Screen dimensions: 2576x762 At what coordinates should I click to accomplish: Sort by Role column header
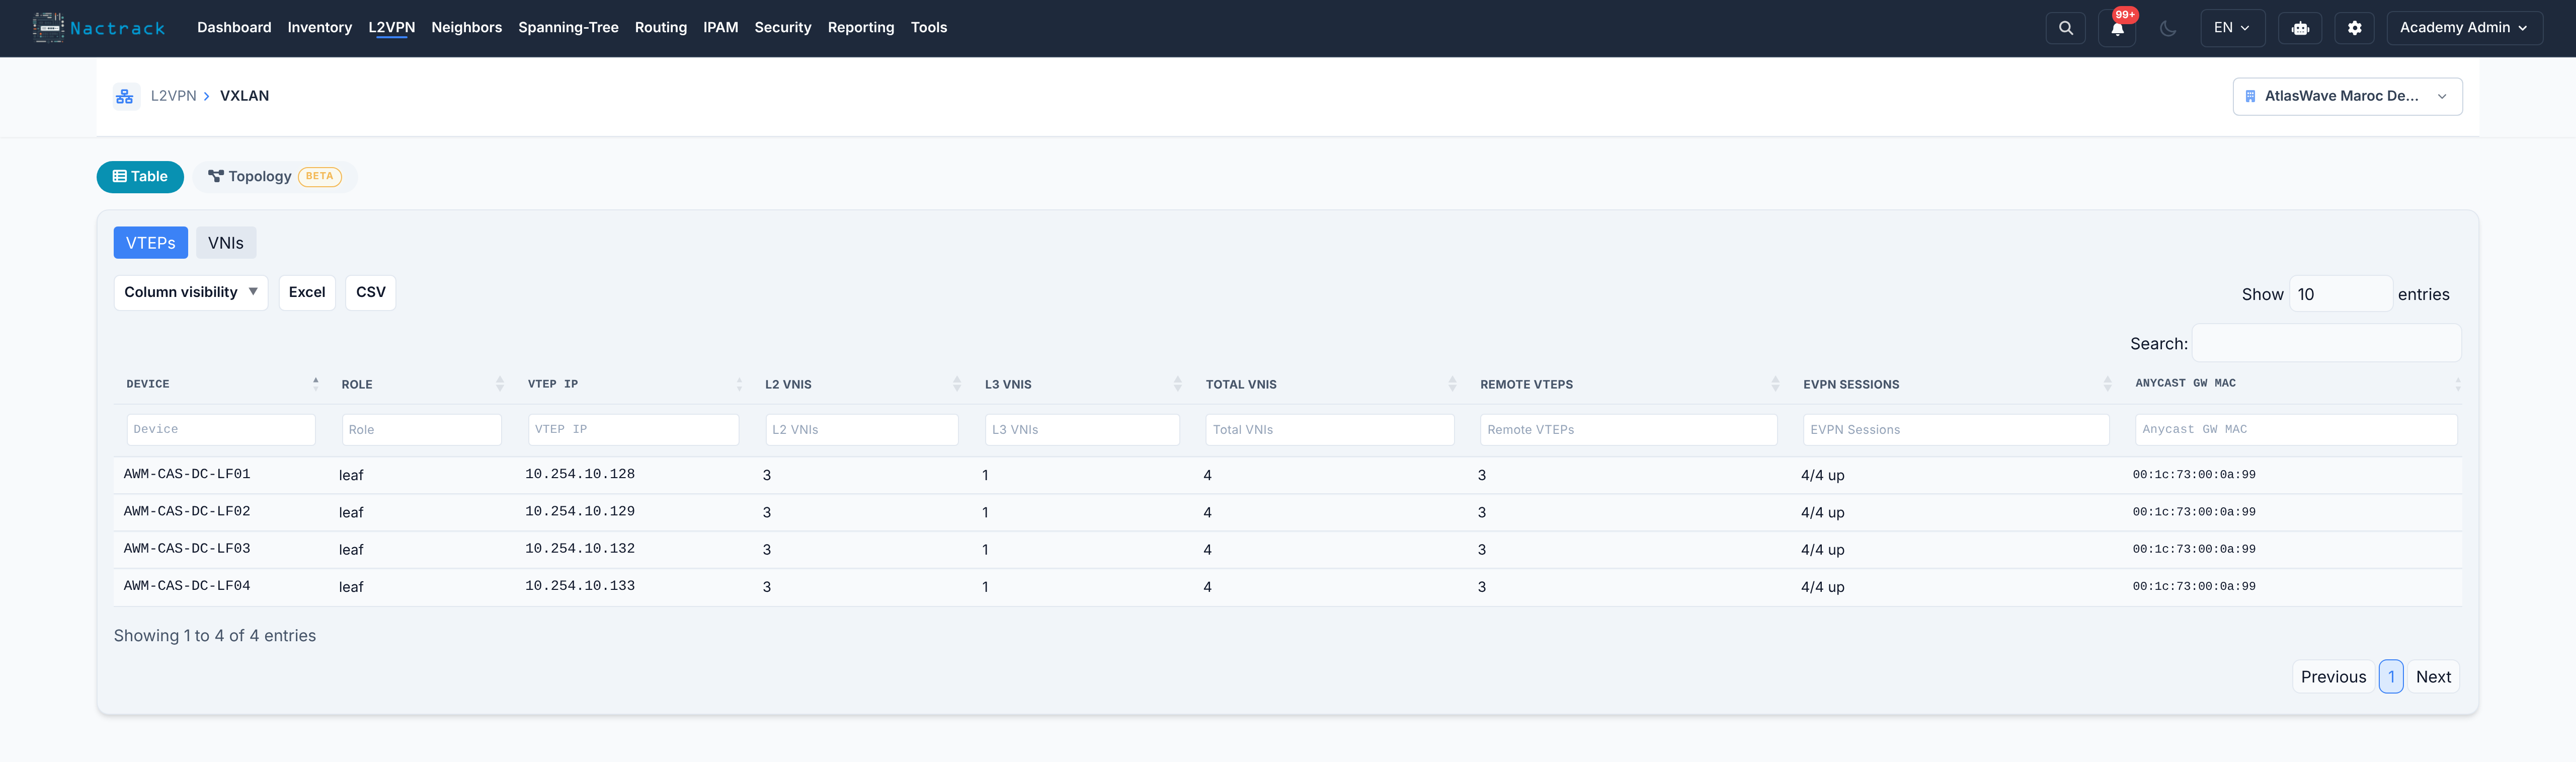pos(421,384)
